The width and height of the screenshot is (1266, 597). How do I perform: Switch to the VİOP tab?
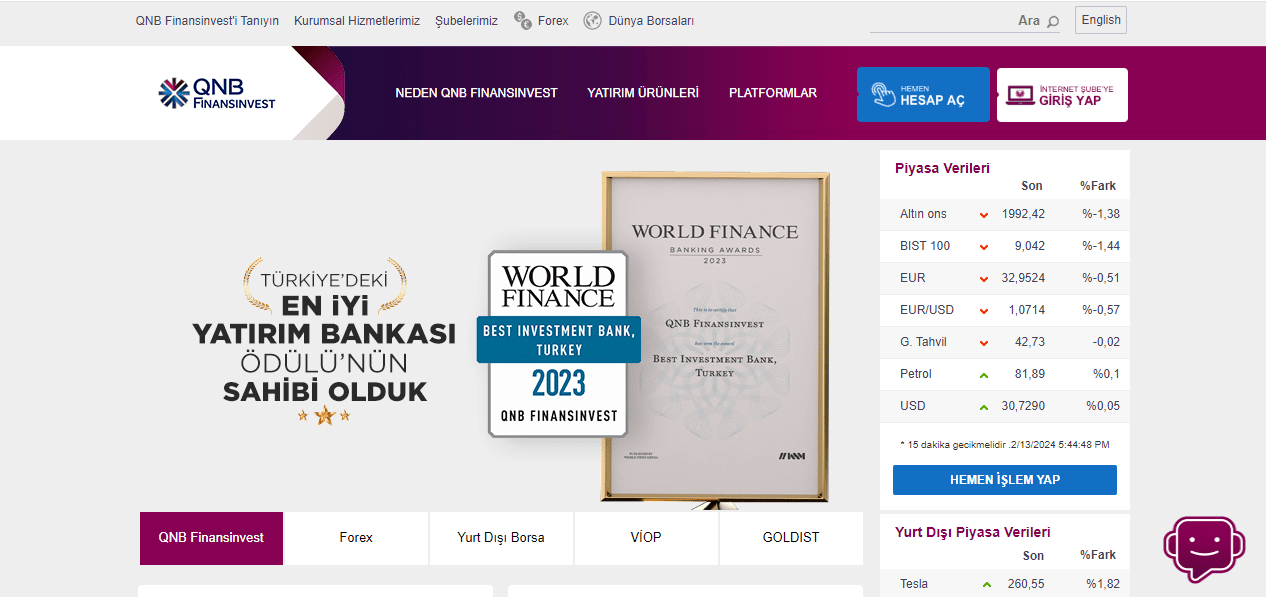click(646, 538)
